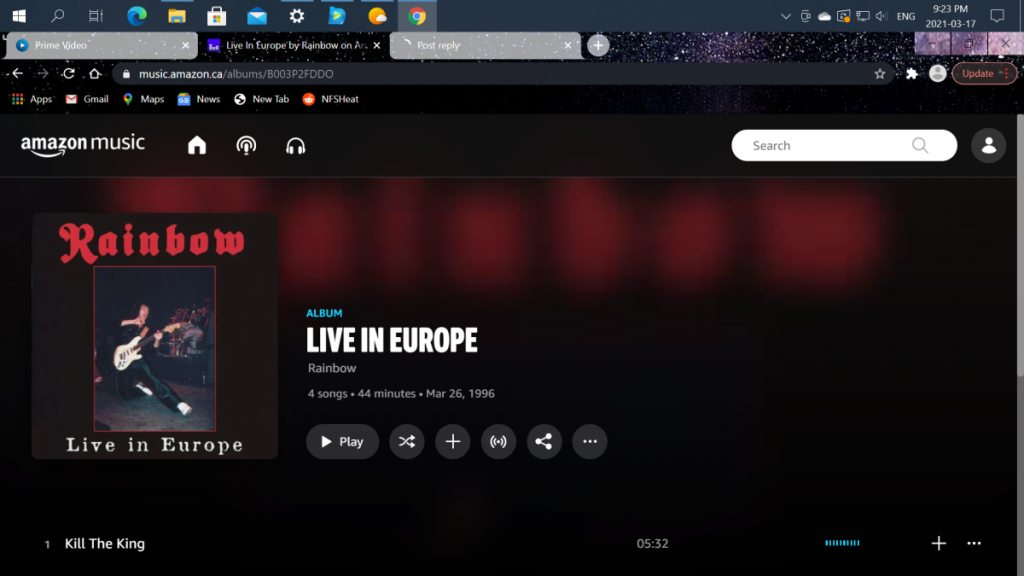The image size is (1024, 576).
Task: Open the New Tab bookmark
Action: (x=261, y=99)
